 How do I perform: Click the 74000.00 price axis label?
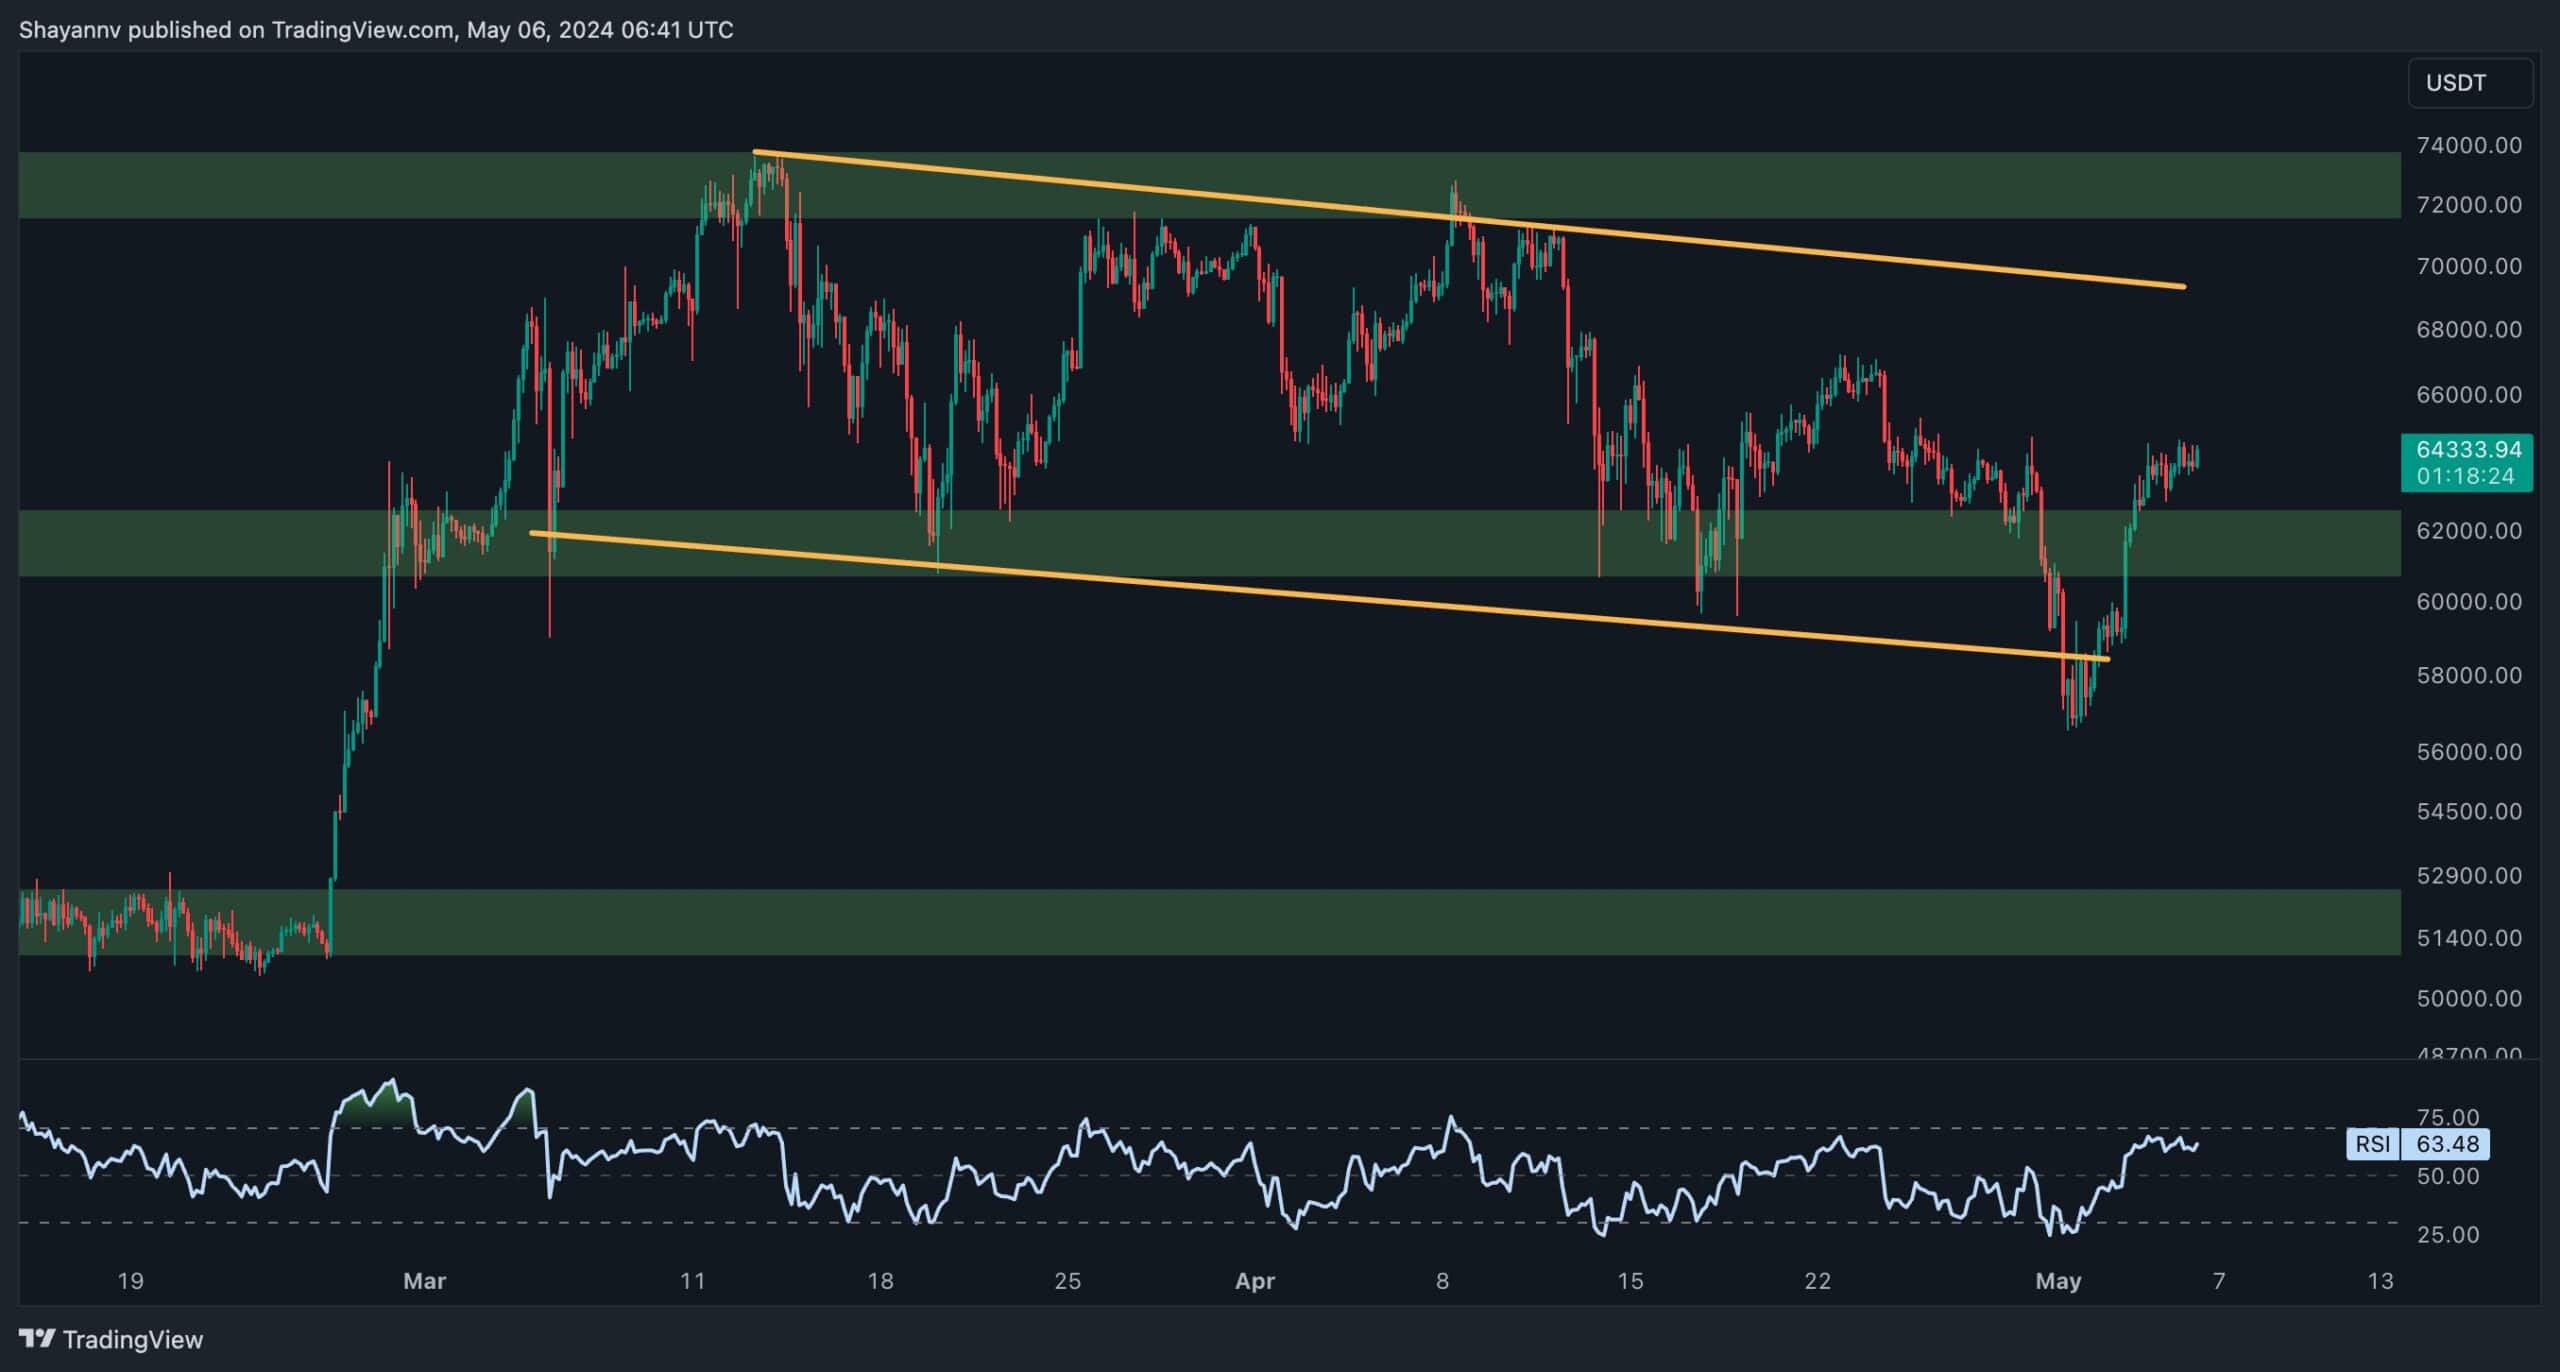tap(2469, 145)
